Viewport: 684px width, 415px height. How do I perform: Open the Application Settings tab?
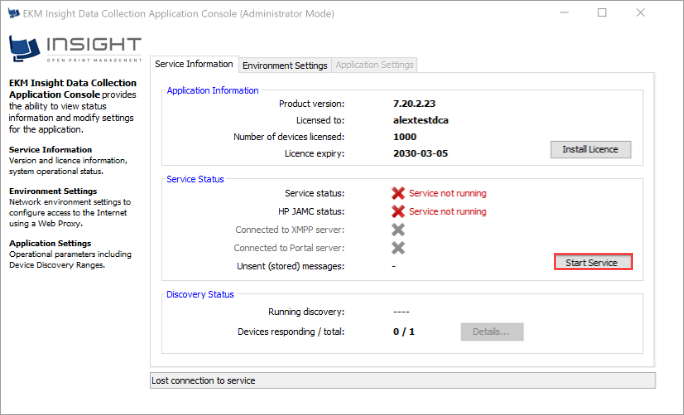click(x=375, y=65)
